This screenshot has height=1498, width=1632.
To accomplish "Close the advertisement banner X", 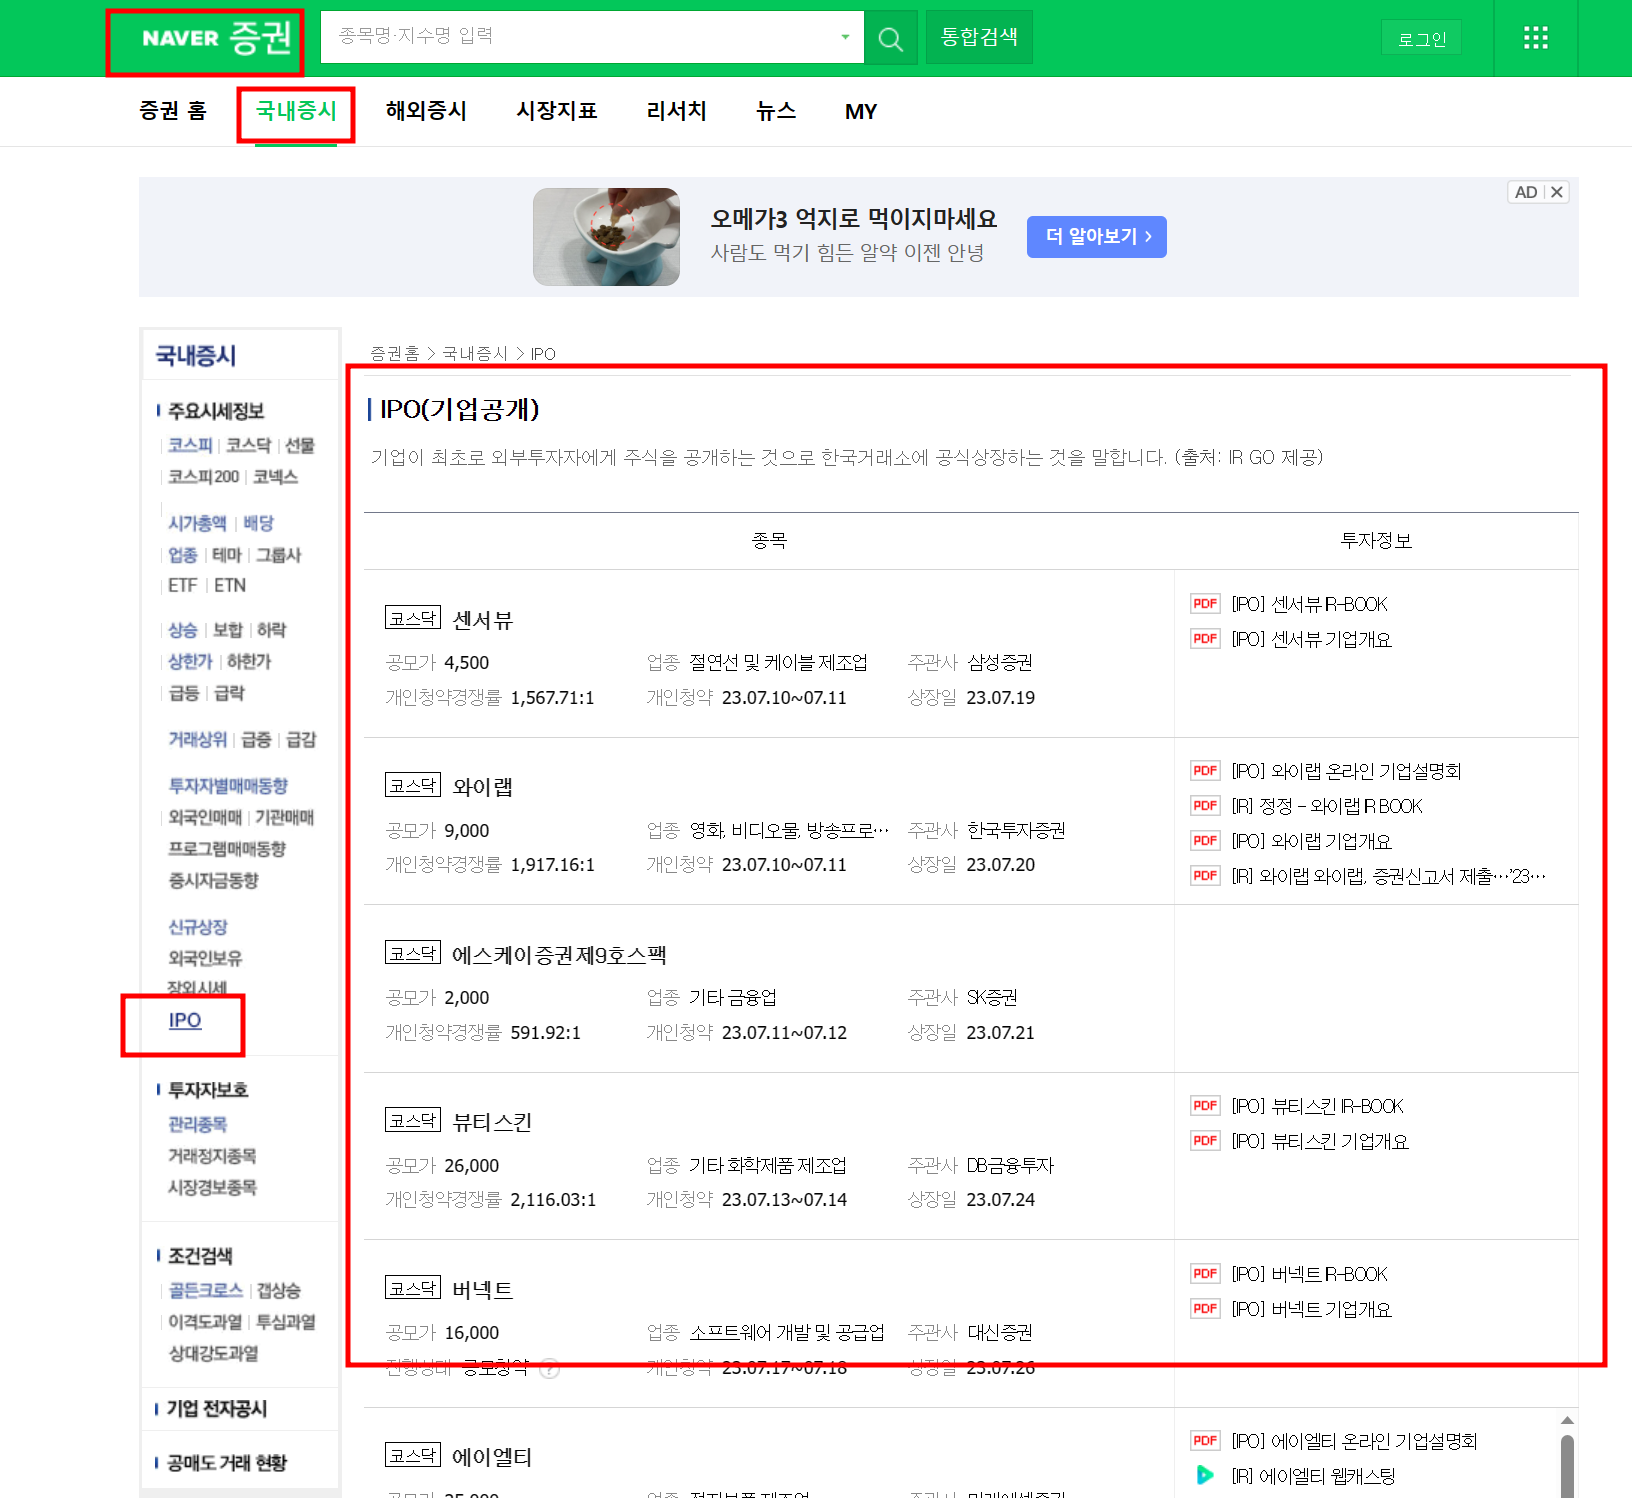I will [1557, 192].
